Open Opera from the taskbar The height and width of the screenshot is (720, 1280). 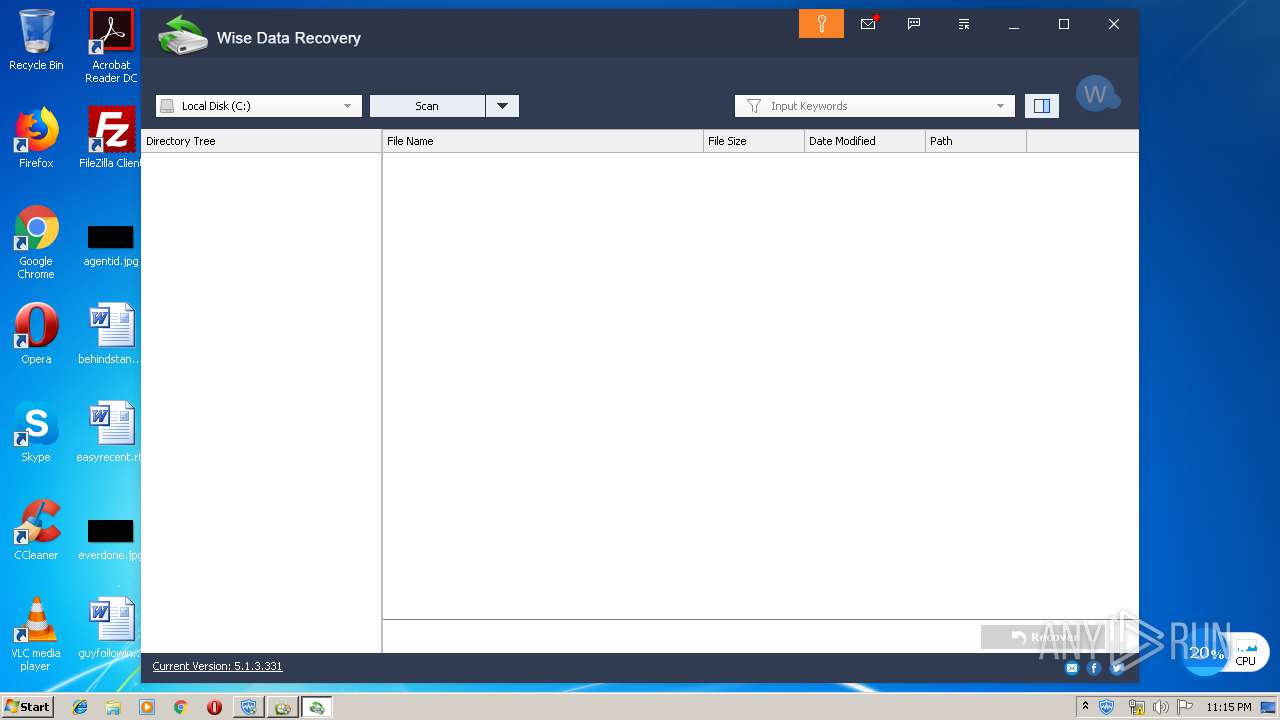tap(214, 707)
